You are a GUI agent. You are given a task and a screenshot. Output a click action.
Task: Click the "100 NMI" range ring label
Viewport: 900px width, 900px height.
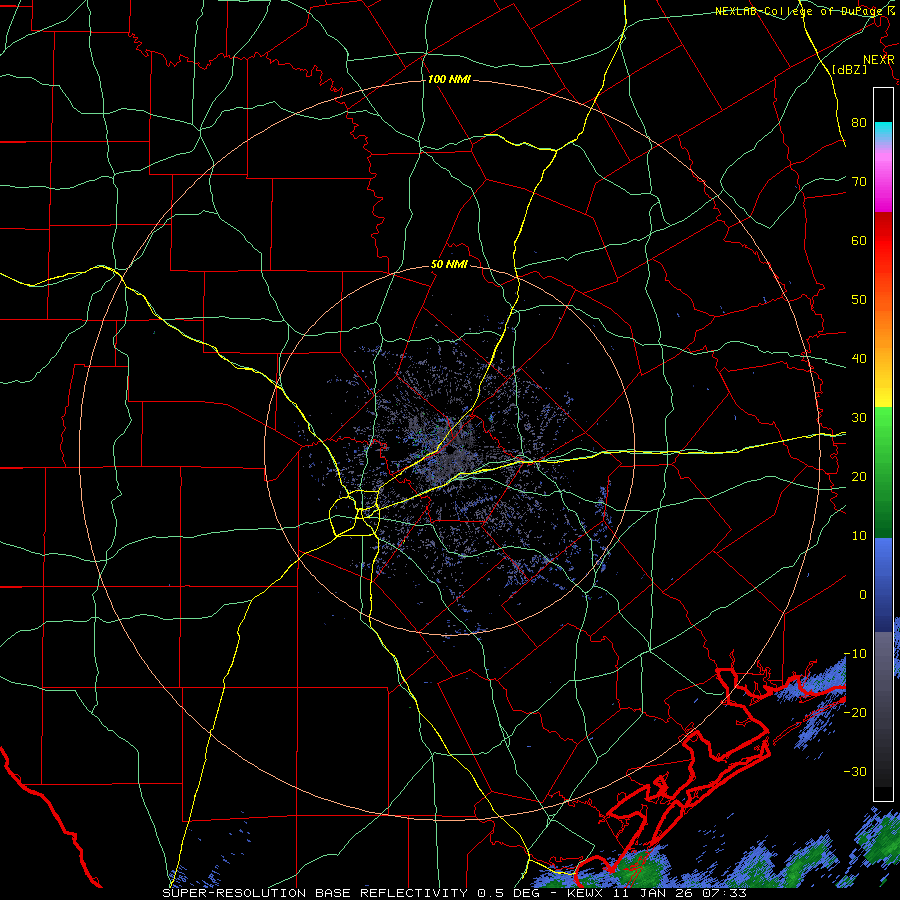click(449, 79)
